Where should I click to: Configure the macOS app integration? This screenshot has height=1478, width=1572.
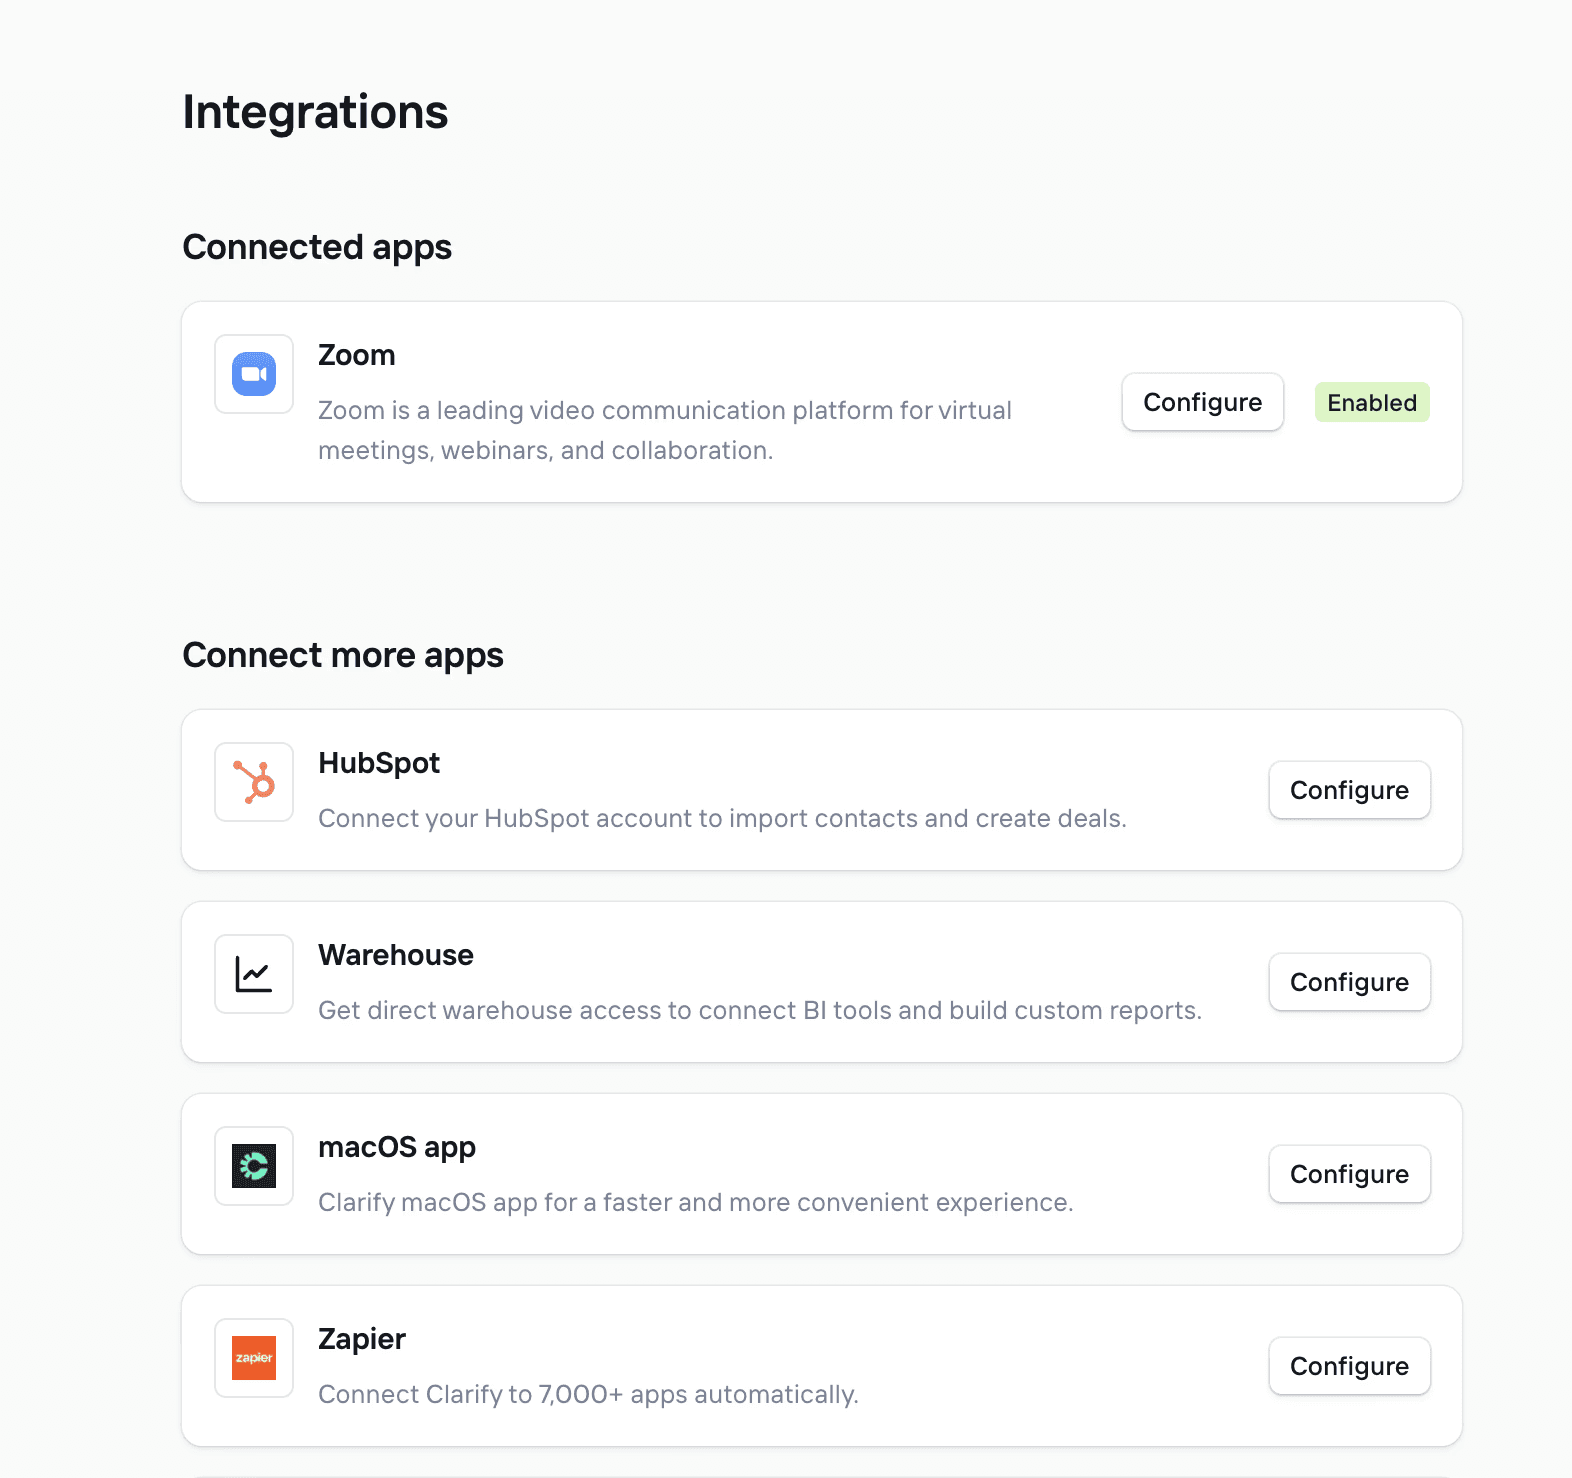1349,1174
